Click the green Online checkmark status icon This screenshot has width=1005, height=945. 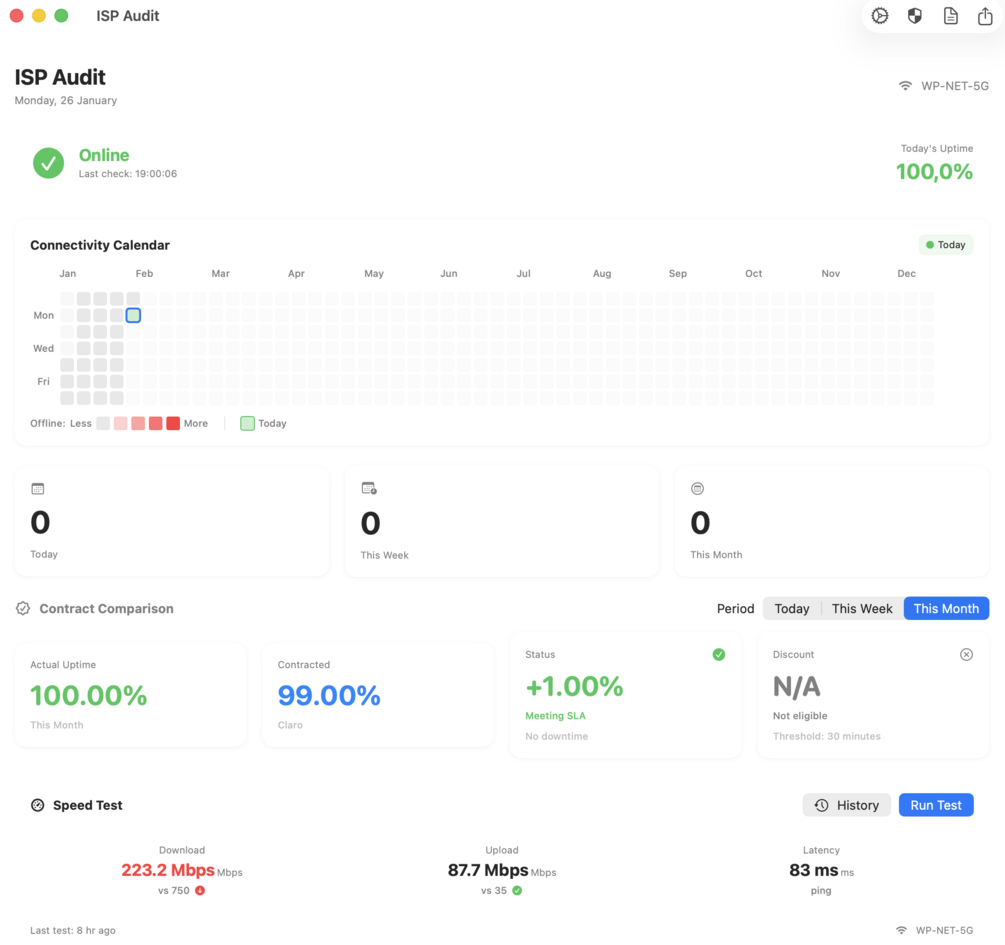click(x=49, y=163)
